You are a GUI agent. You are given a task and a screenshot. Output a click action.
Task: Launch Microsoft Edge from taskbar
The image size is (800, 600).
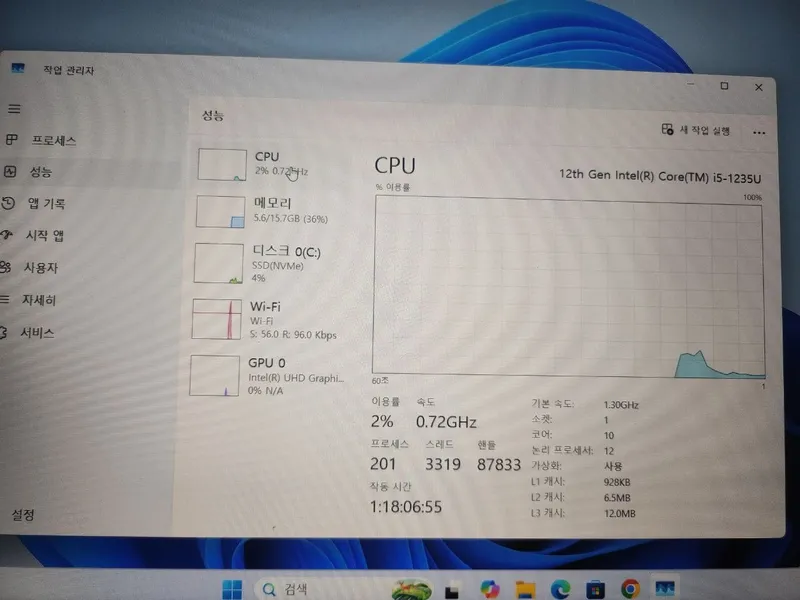pyautogui.click(x=560, y=589)
